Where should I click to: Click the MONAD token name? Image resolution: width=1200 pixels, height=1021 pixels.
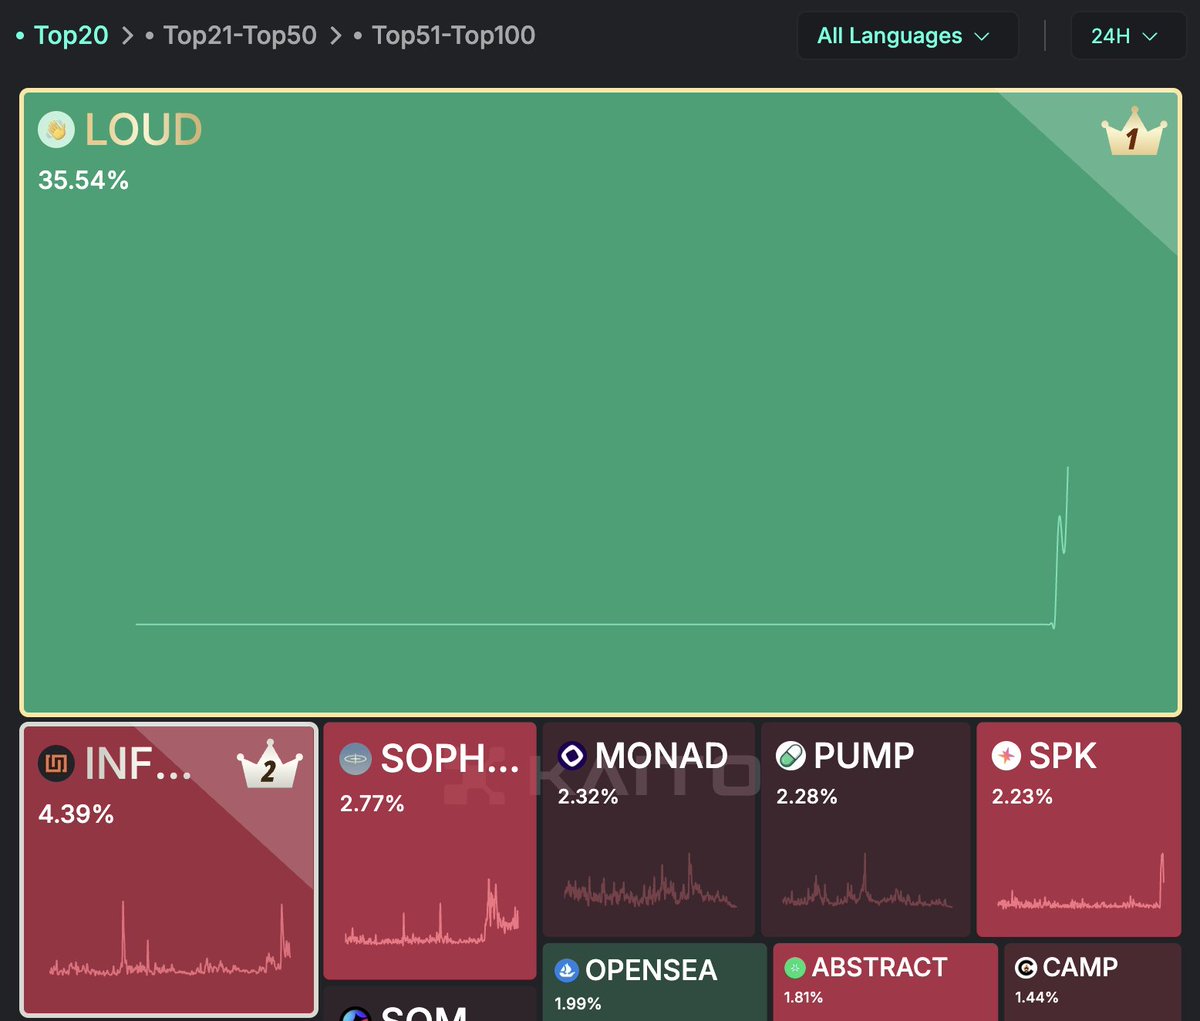661,756
